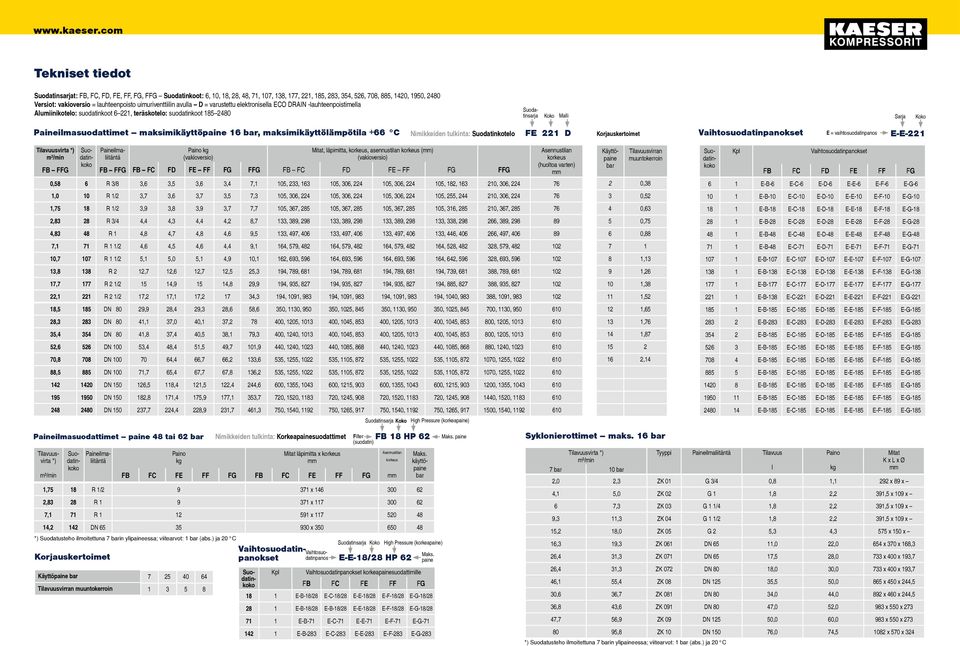Select correction factor '0,38' for 2 bar

[645, 184]
